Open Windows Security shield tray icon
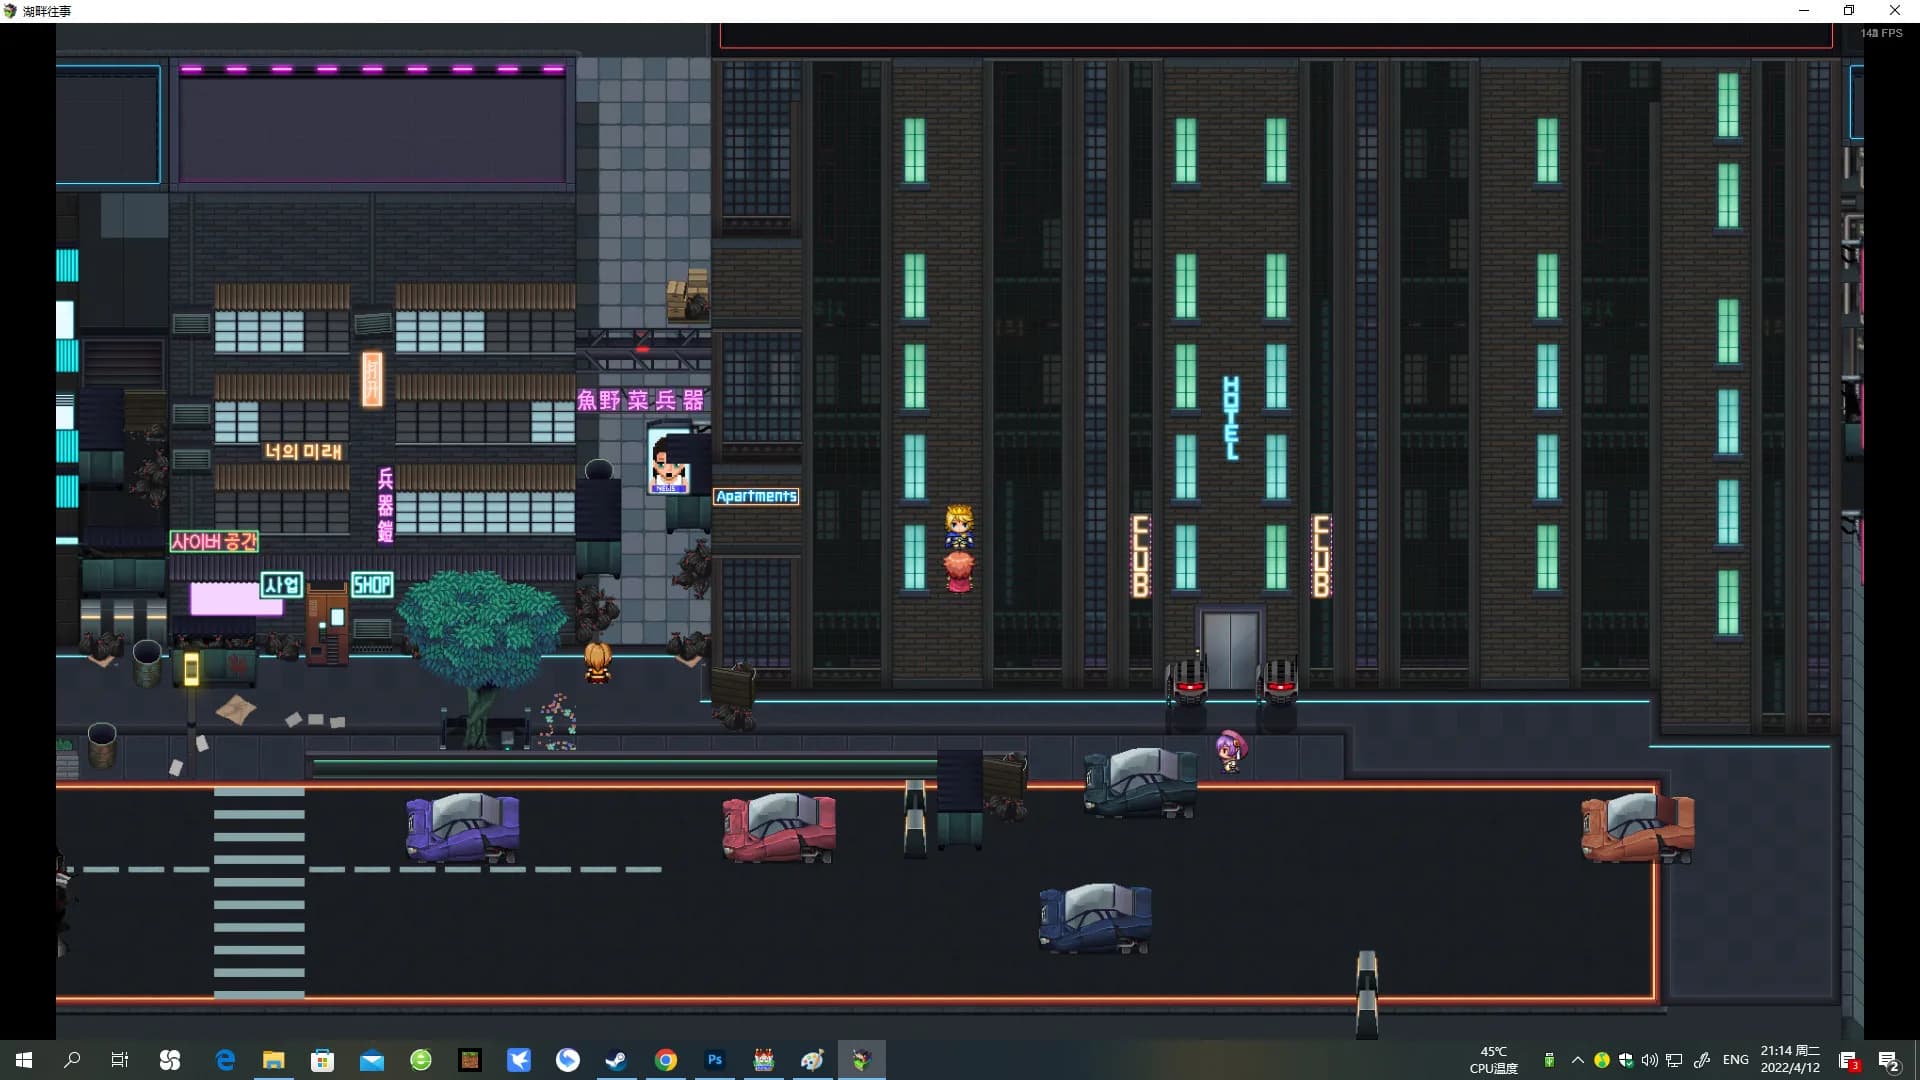Screen dimensions: 1920x1080 point(1626,1060)
